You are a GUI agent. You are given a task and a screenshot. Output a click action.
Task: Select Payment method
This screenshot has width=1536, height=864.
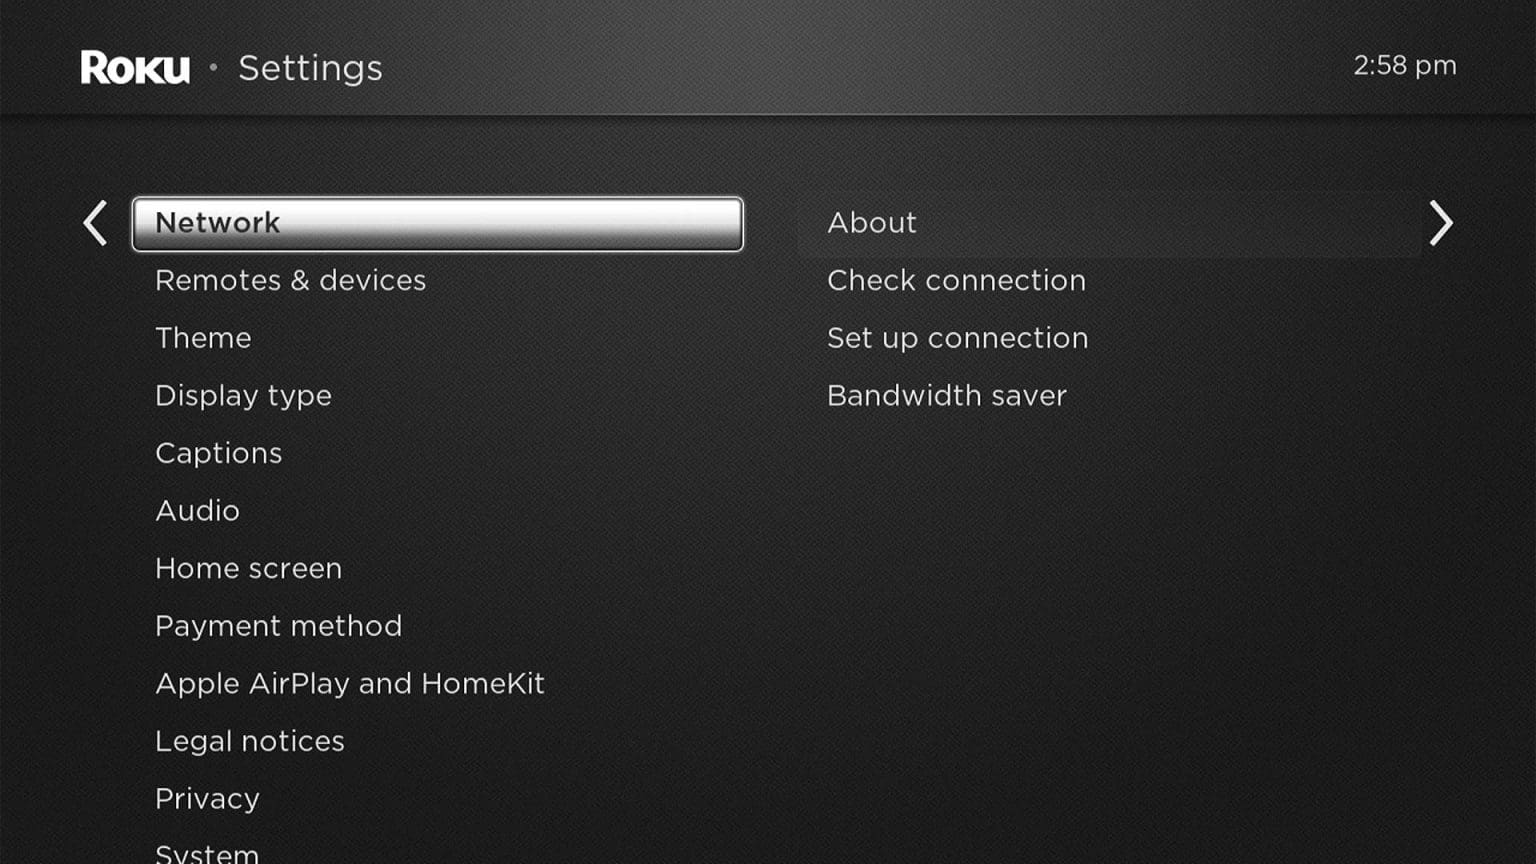point(278,625)
